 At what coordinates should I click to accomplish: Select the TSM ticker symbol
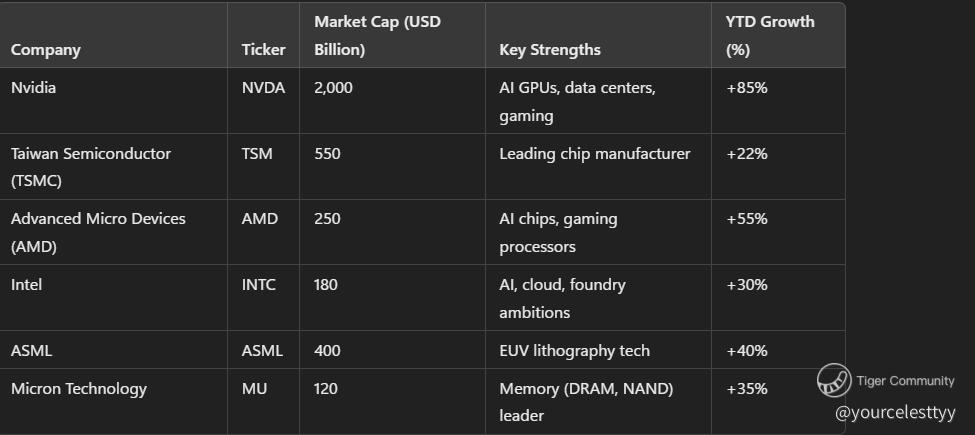257,154
